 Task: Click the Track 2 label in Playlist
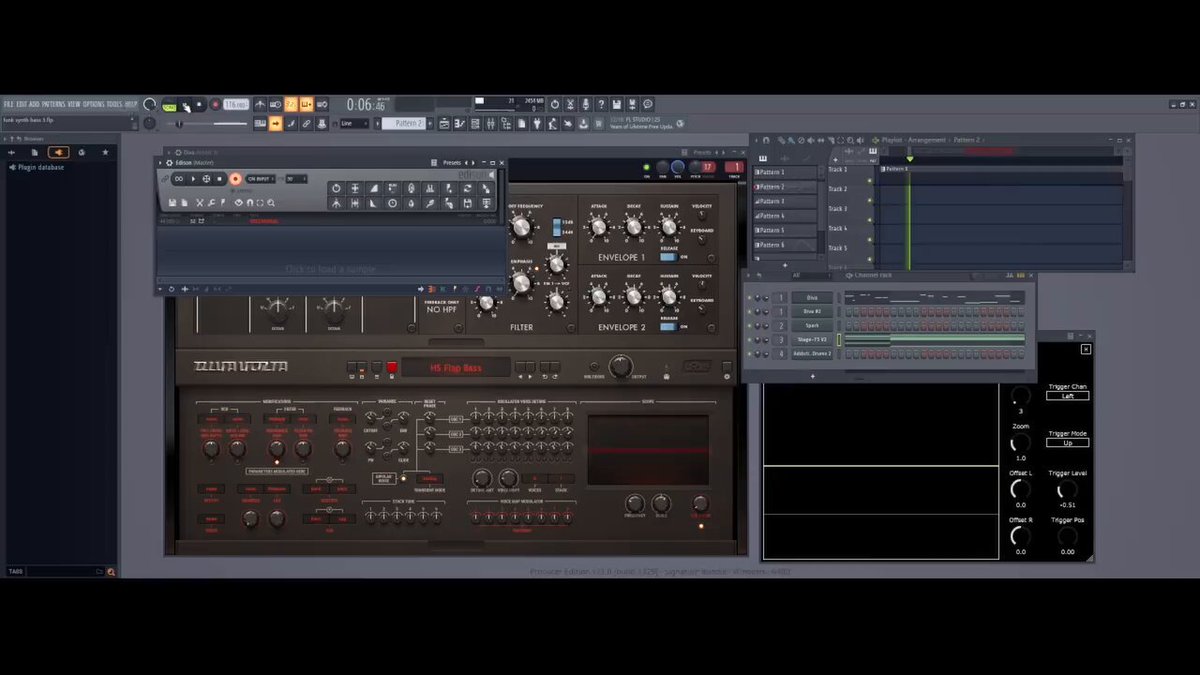pyautogui.click(x=838, y=189)
